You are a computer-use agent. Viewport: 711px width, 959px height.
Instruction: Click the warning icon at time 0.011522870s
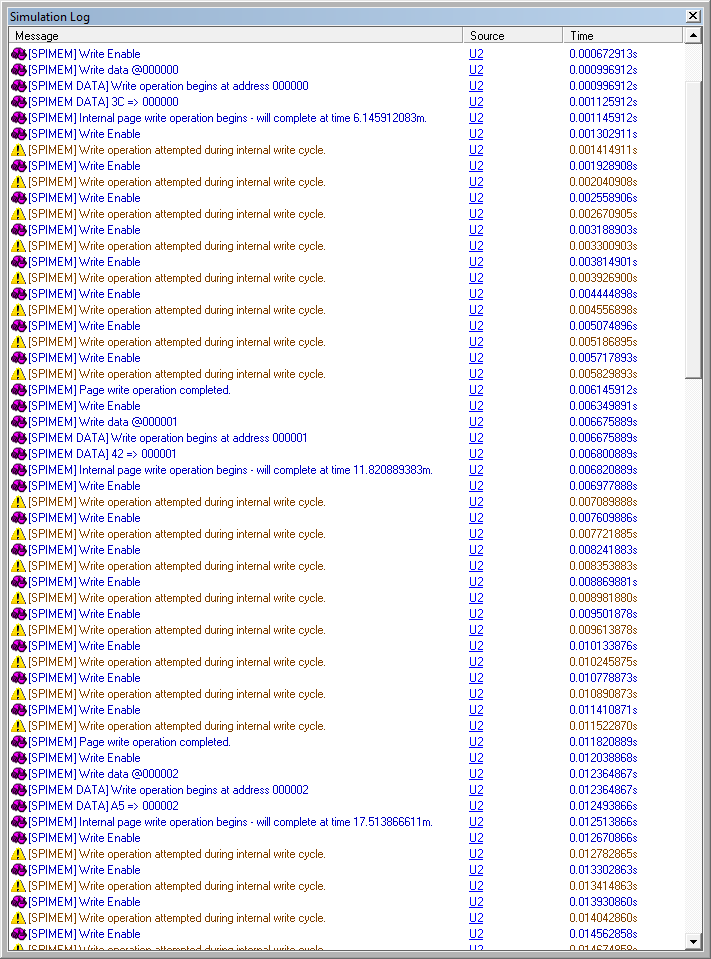click(18, 726)
